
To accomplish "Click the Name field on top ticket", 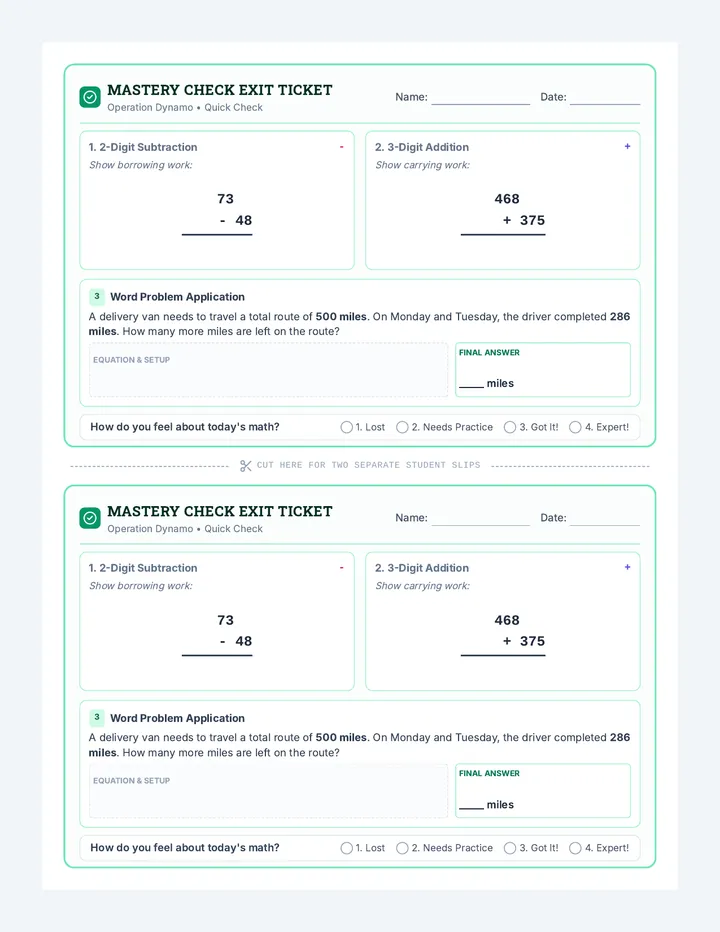I will click(x=480, y=97).
